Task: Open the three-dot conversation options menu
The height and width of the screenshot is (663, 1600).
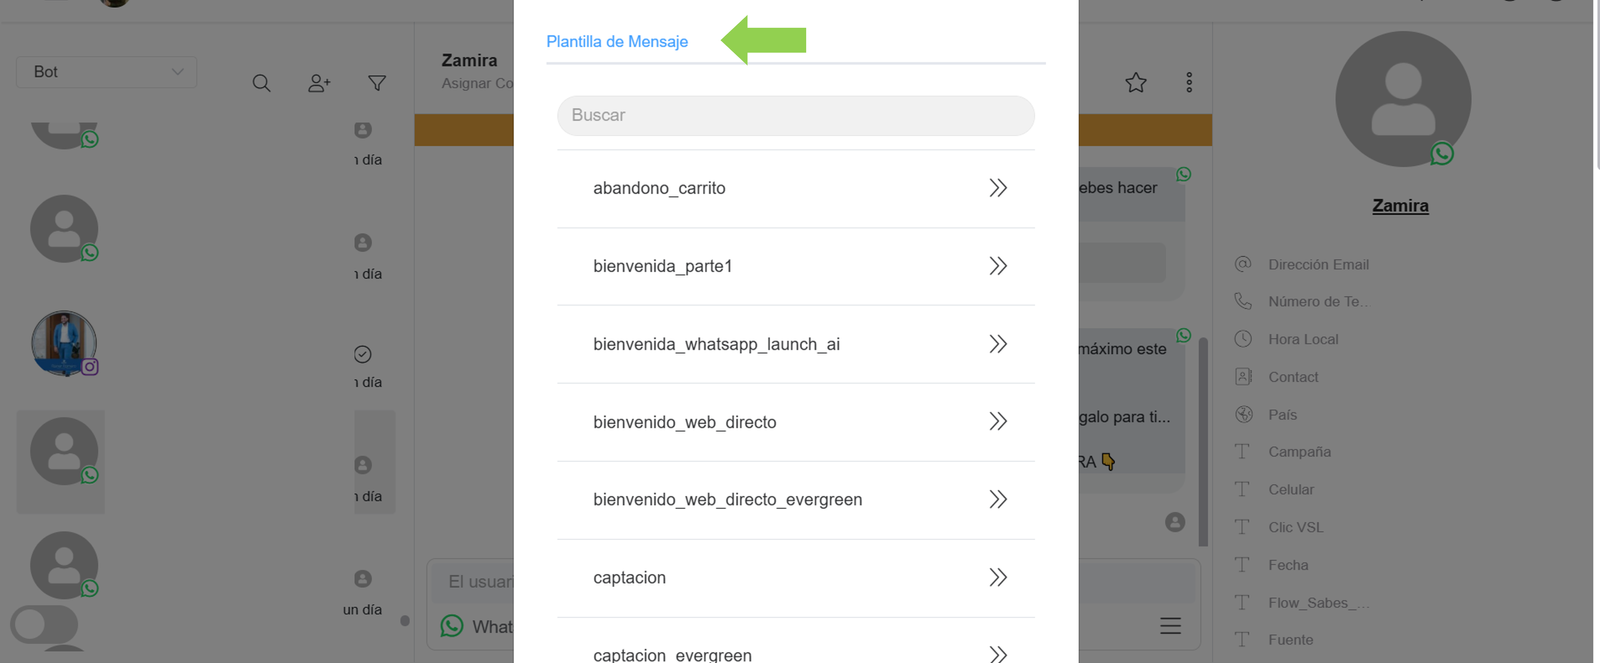Action: click(x=1189, y=83)
